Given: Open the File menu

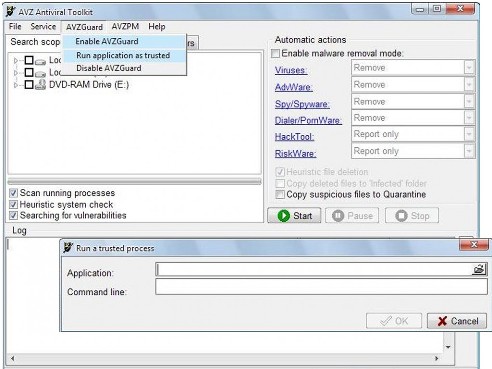Looking at the screenshot, I should click(15, 27).
